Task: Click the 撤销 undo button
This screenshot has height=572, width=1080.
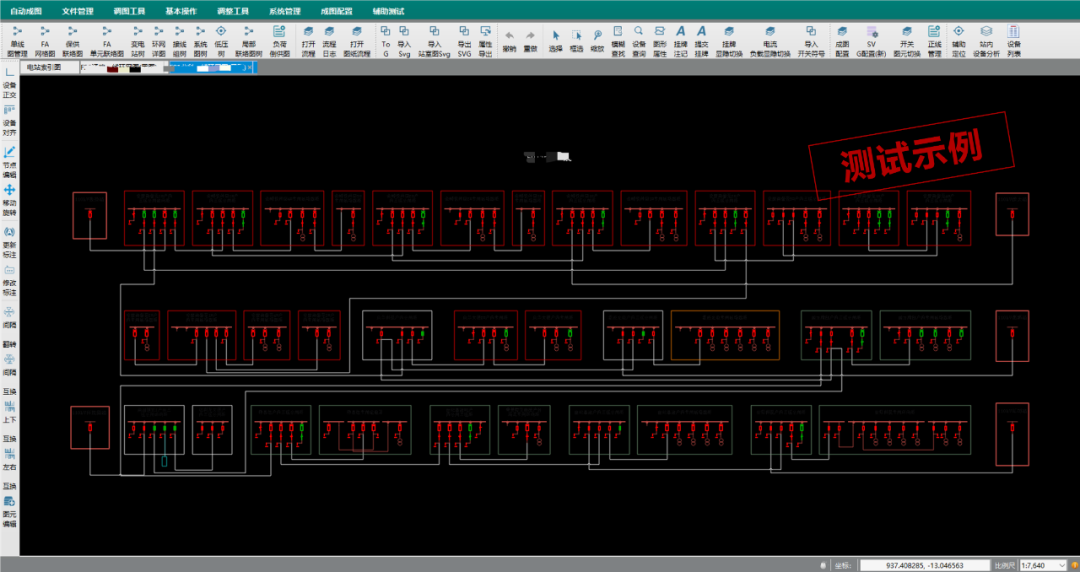Action: pos(509,40)
